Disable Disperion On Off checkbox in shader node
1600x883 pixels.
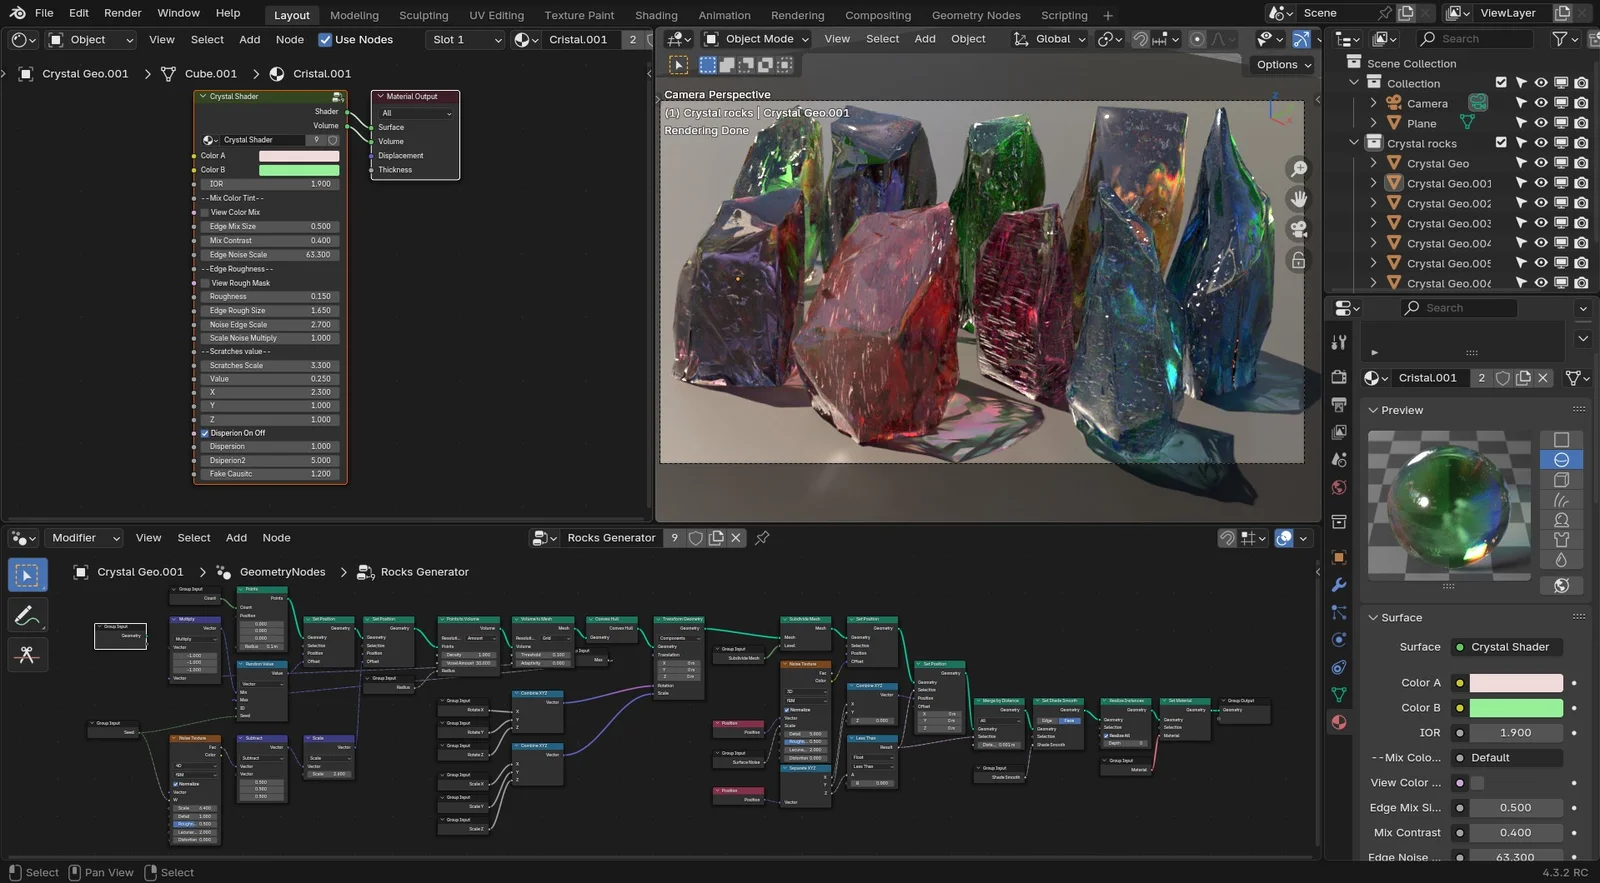coord(205,433)
